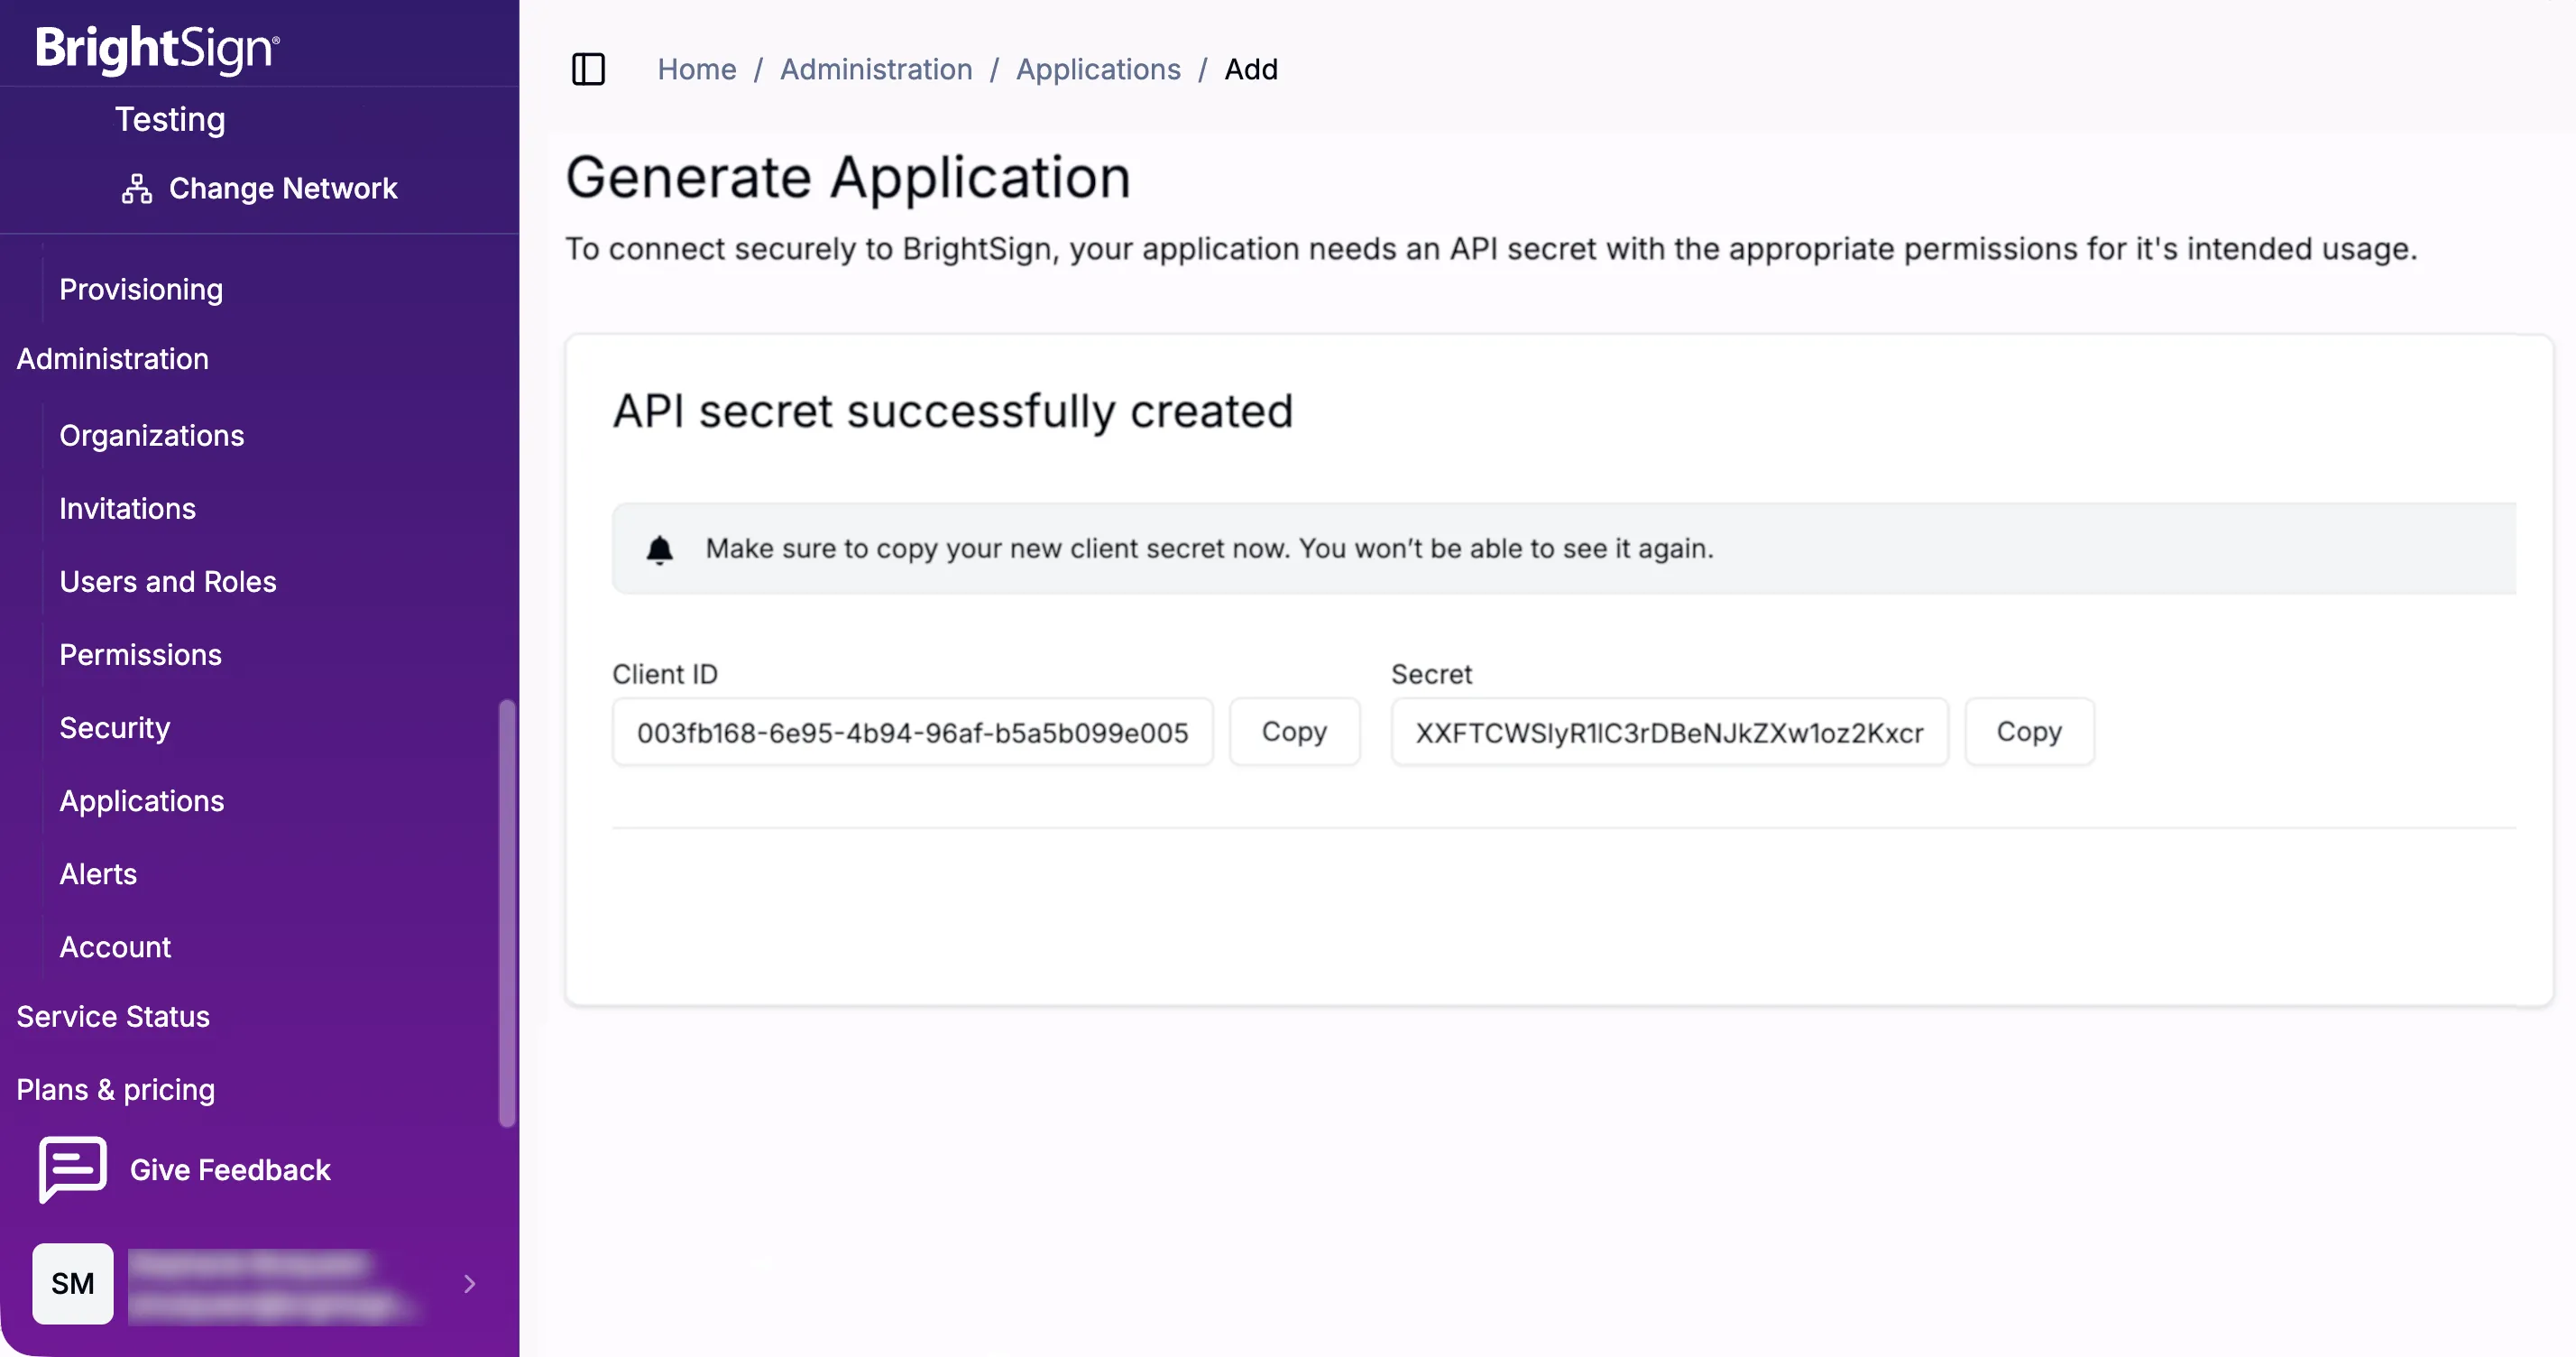Copy the Secret value

(2029, 732)
